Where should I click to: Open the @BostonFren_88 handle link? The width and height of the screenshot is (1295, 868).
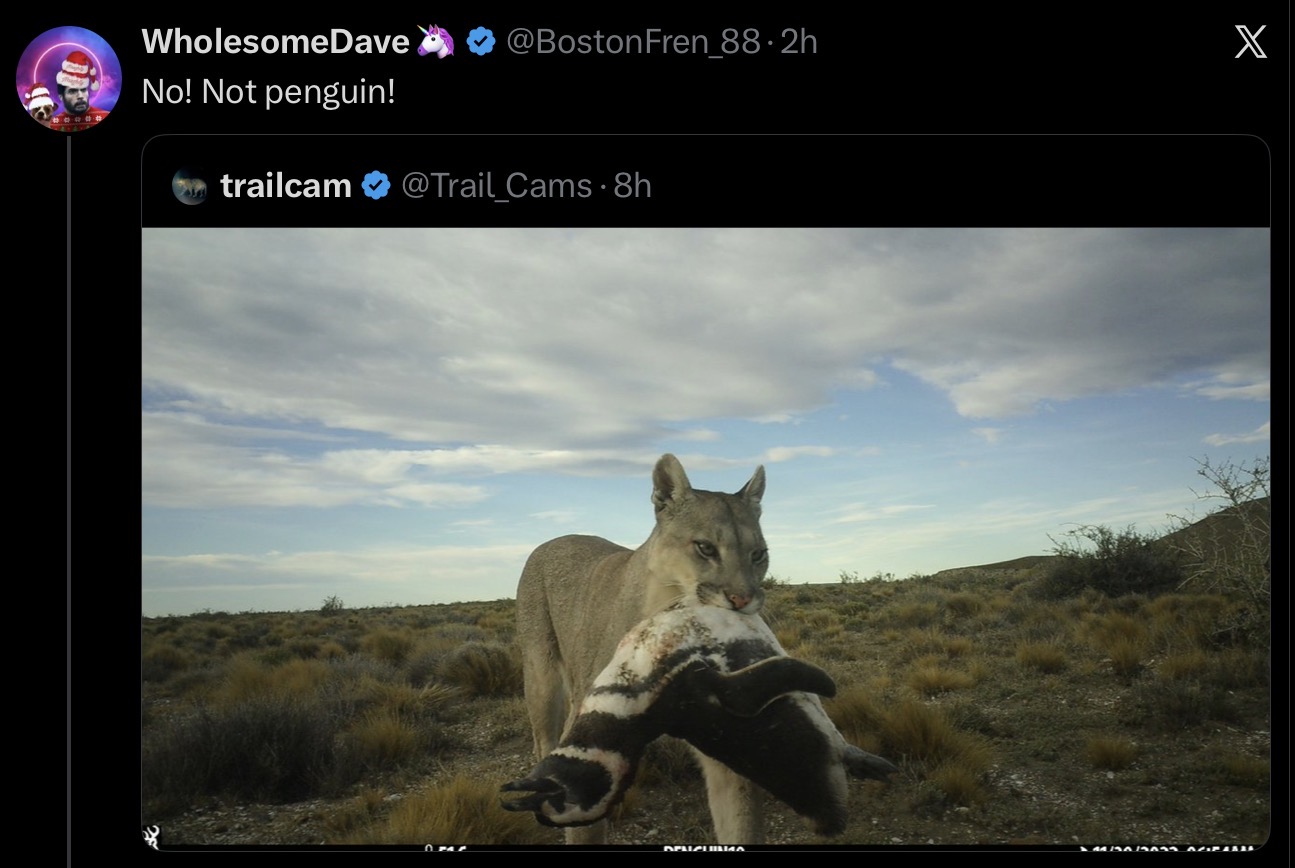tap(633, 42)
